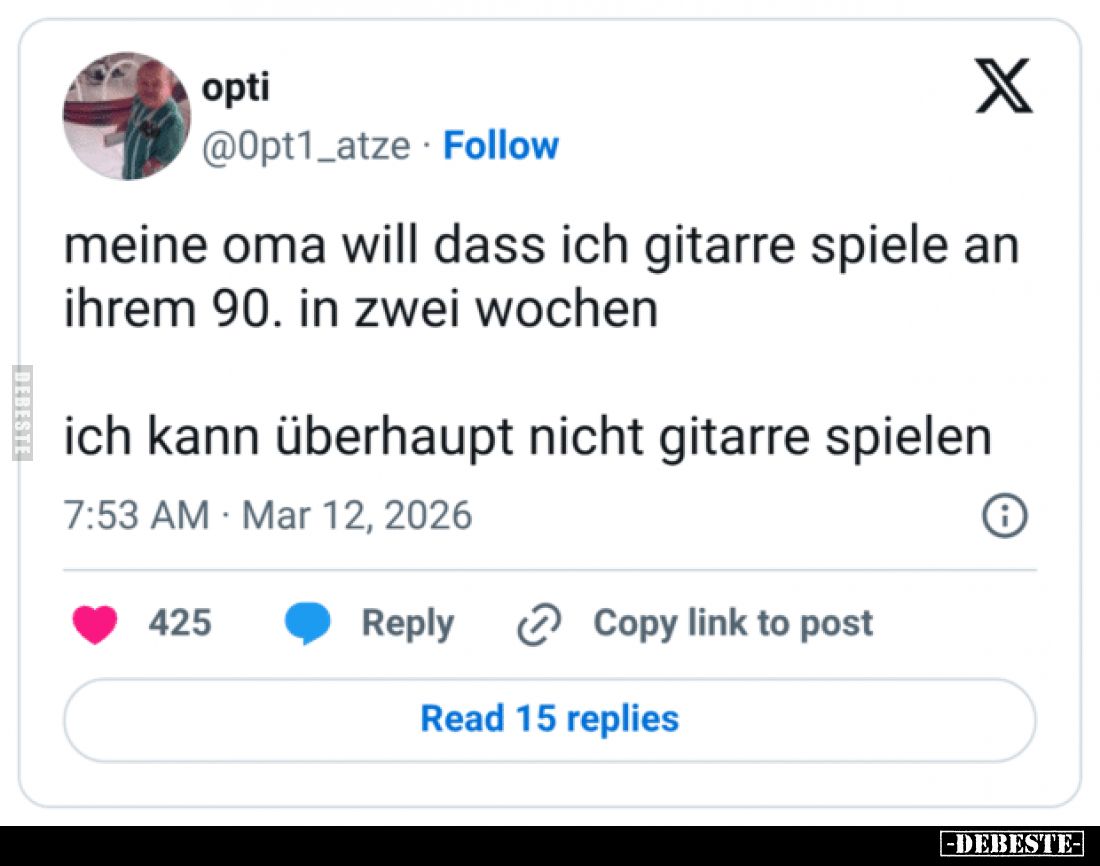1100x866 pixels.
Task: Click the 425 likes count
Action: pos(180,623)
